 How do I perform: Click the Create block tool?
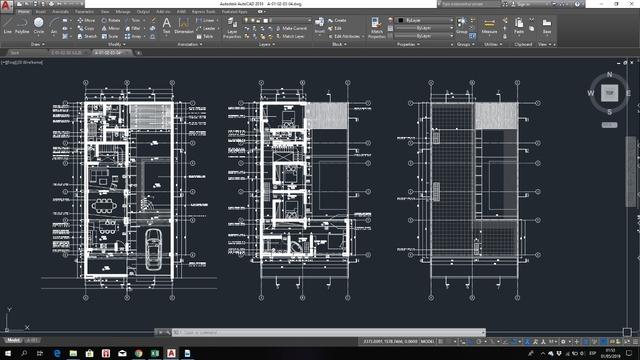click(337, 20)
